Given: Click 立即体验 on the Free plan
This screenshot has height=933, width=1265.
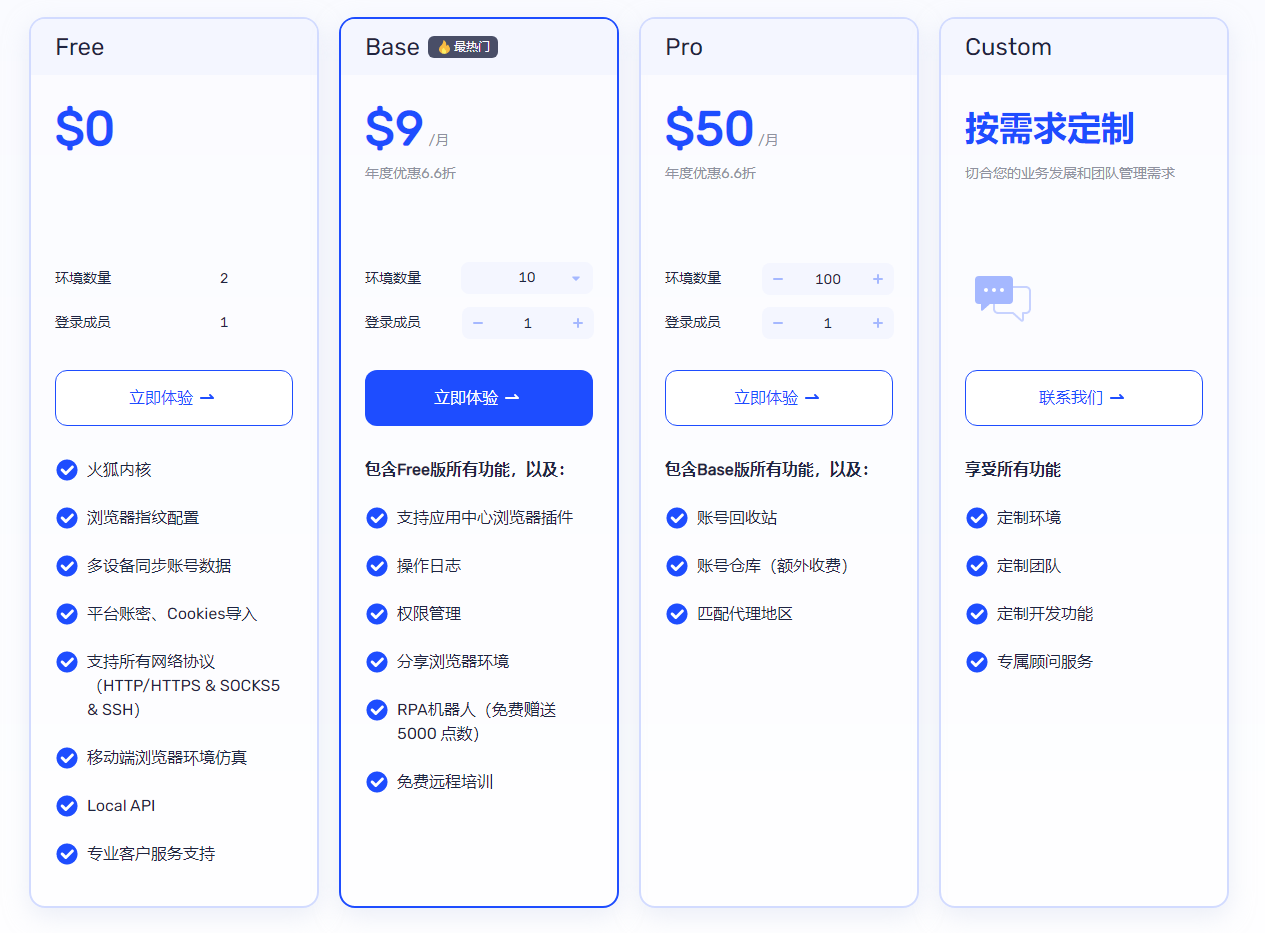Looking at the screenshot, I should (x=173, y=398).
